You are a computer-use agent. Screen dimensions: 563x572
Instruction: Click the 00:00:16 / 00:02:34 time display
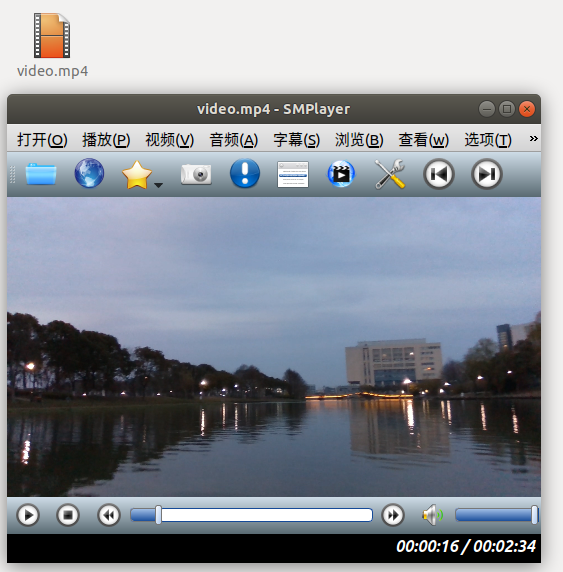(466, 546)
